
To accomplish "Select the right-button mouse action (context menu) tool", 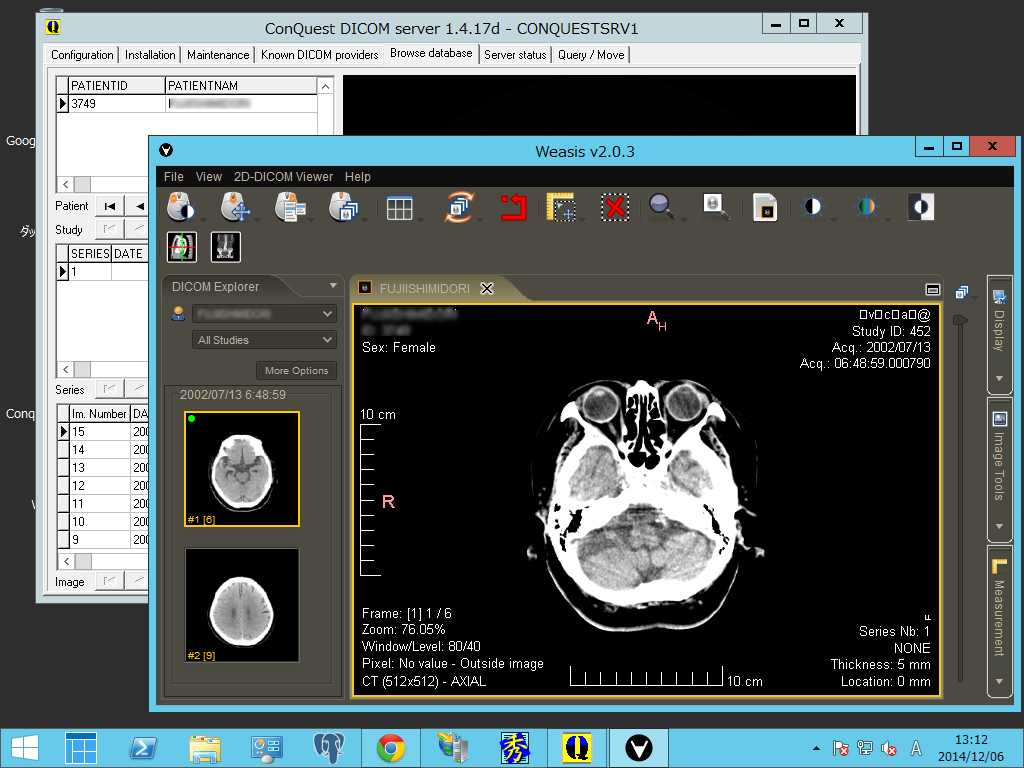I will (x=290, y=207).
